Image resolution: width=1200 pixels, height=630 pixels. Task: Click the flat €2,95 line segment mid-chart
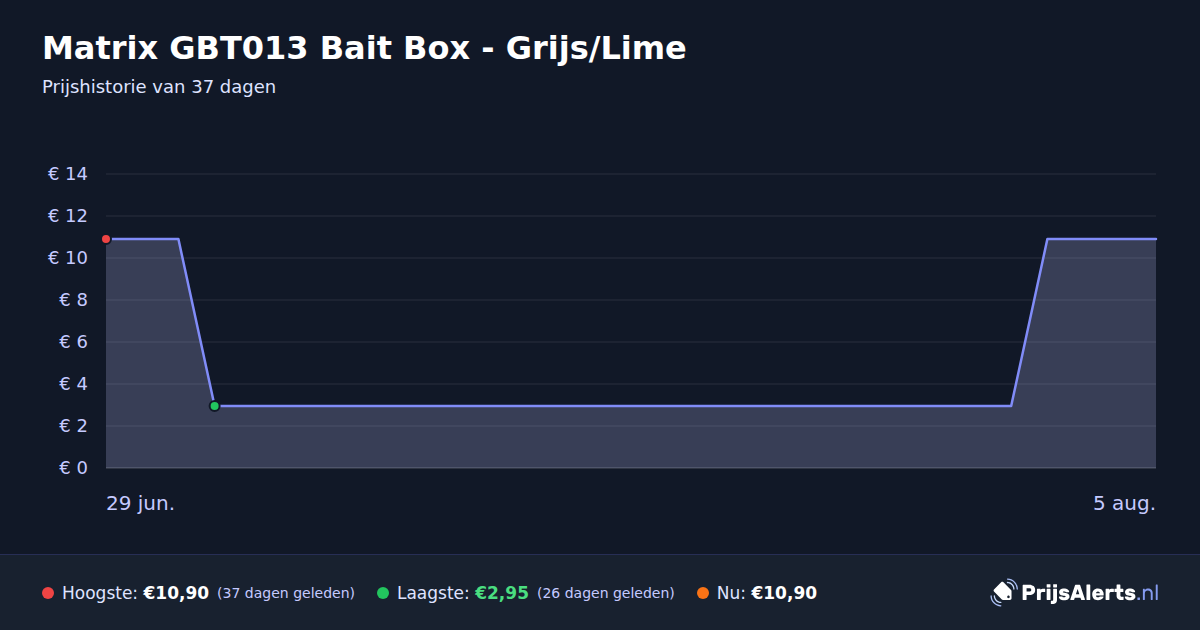click(x=612, y=406)
